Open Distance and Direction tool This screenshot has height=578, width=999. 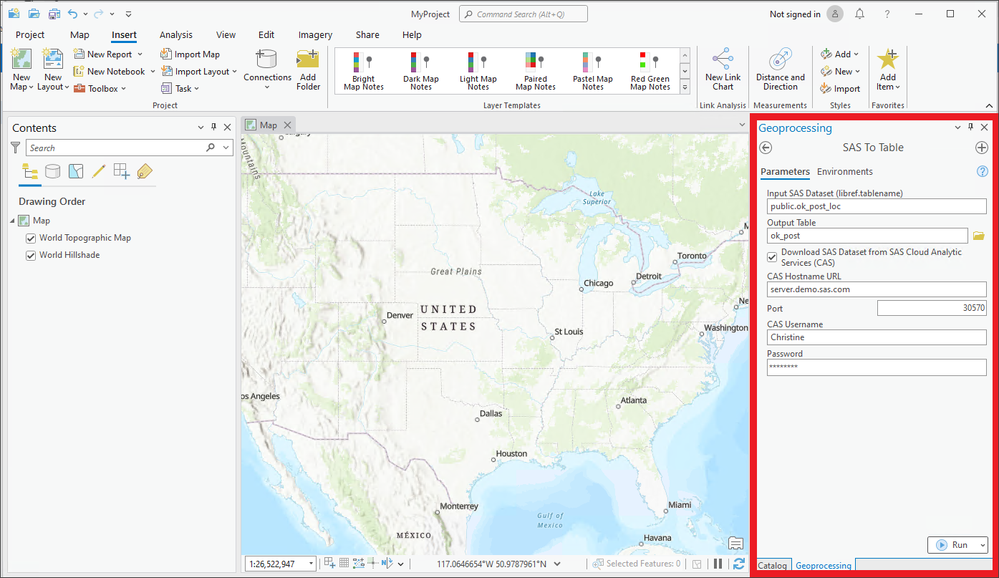(x=780, y=69)
